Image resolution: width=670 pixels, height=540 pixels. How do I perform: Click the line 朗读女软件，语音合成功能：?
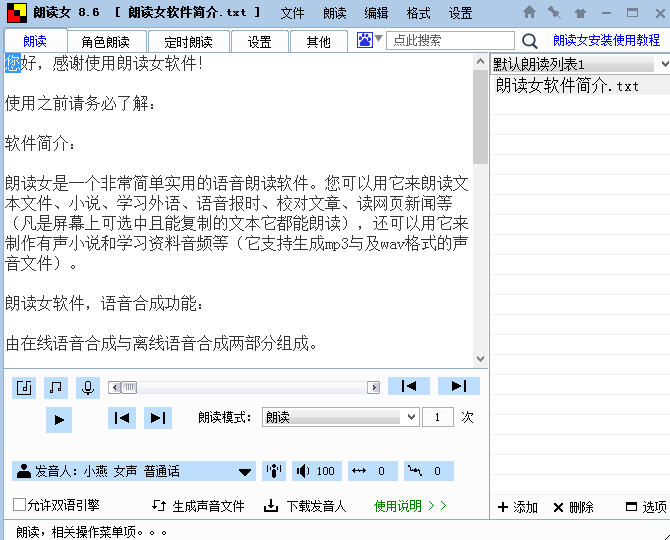[x=104, y=303]
